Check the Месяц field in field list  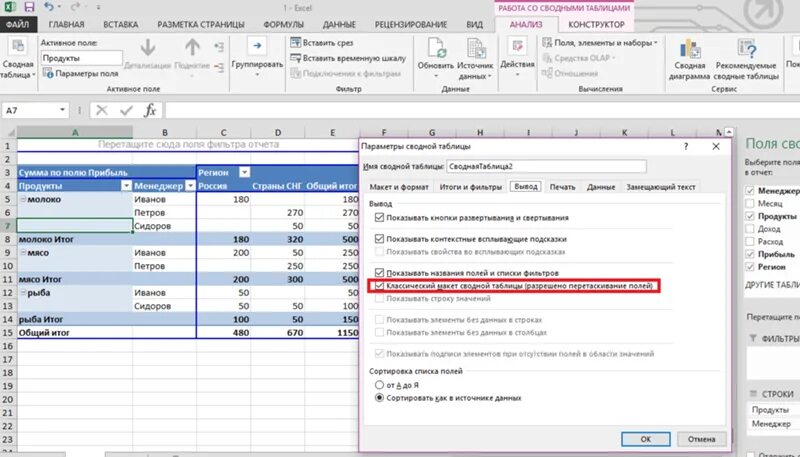(750, 204)
